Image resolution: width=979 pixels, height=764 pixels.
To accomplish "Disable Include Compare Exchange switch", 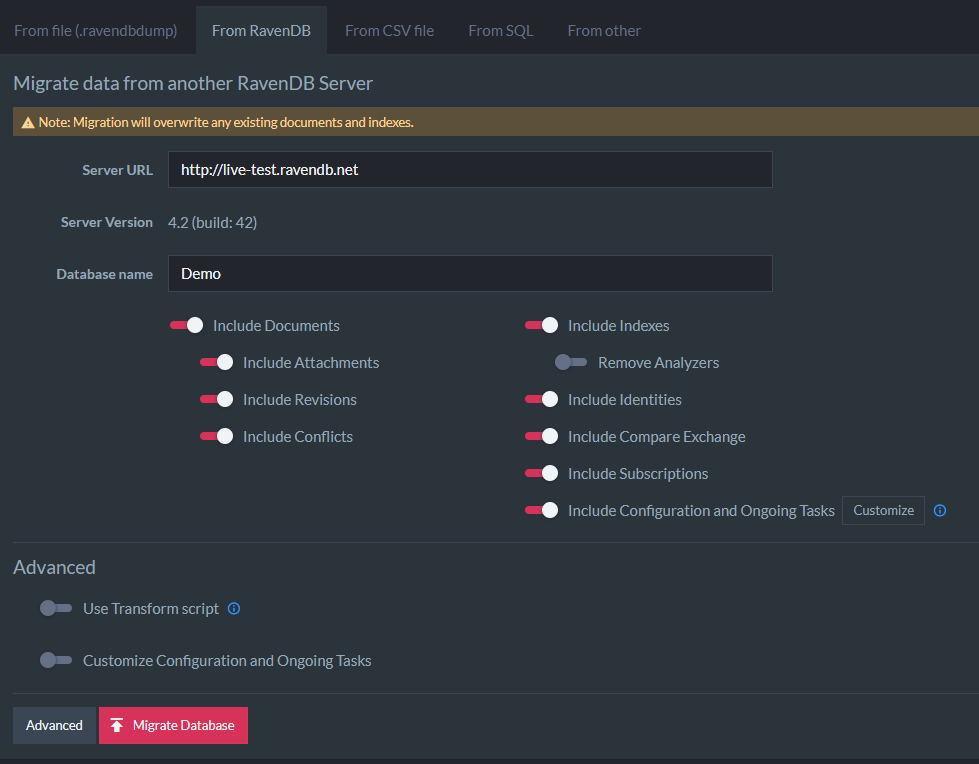I will (541, 436).
